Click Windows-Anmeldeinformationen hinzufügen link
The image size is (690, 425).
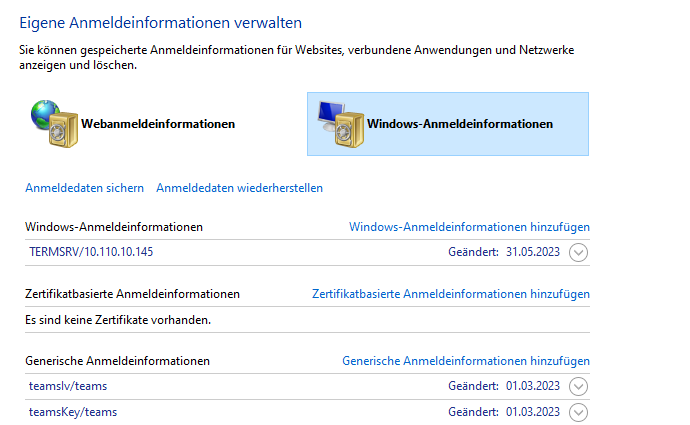(x=469, y=227)
